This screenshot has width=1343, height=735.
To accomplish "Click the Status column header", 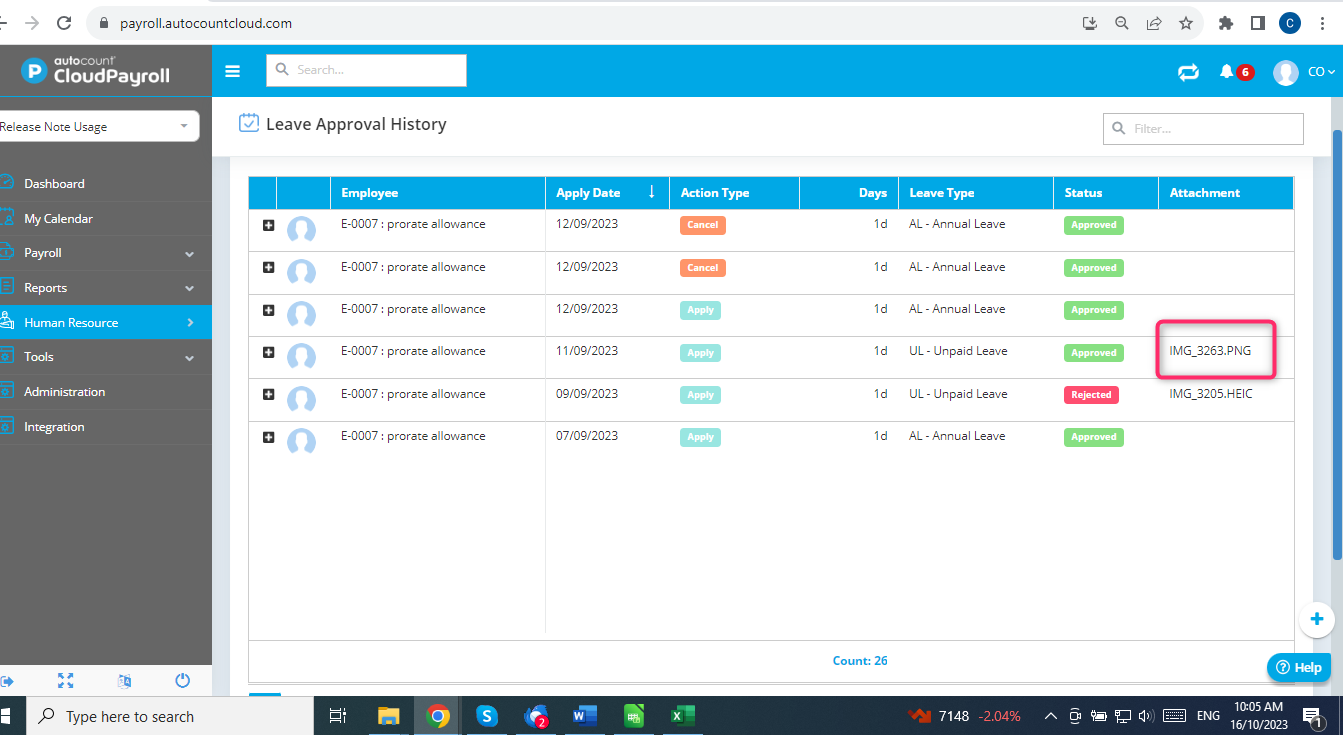I will (1105, 193).
